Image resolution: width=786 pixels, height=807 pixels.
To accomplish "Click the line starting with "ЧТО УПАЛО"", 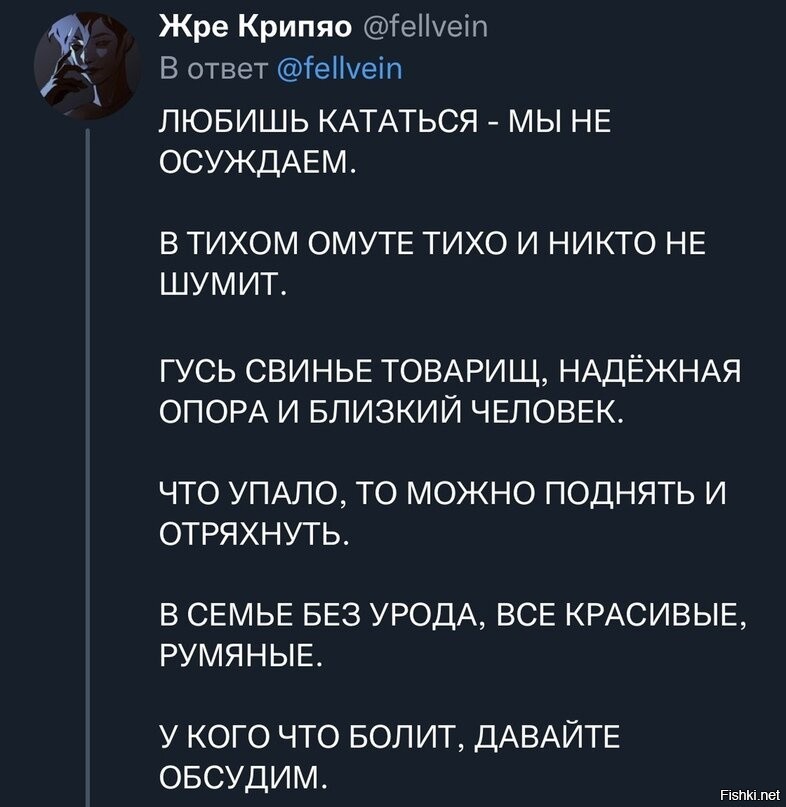I will point(439,494).
